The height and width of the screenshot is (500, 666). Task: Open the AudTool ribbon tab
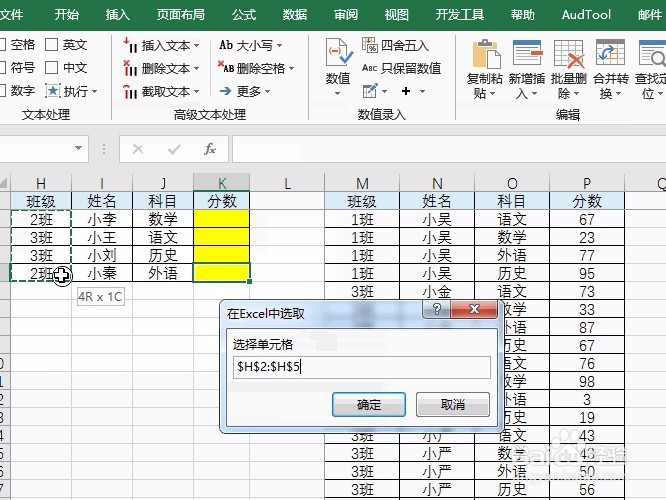[x=586, y=14]
